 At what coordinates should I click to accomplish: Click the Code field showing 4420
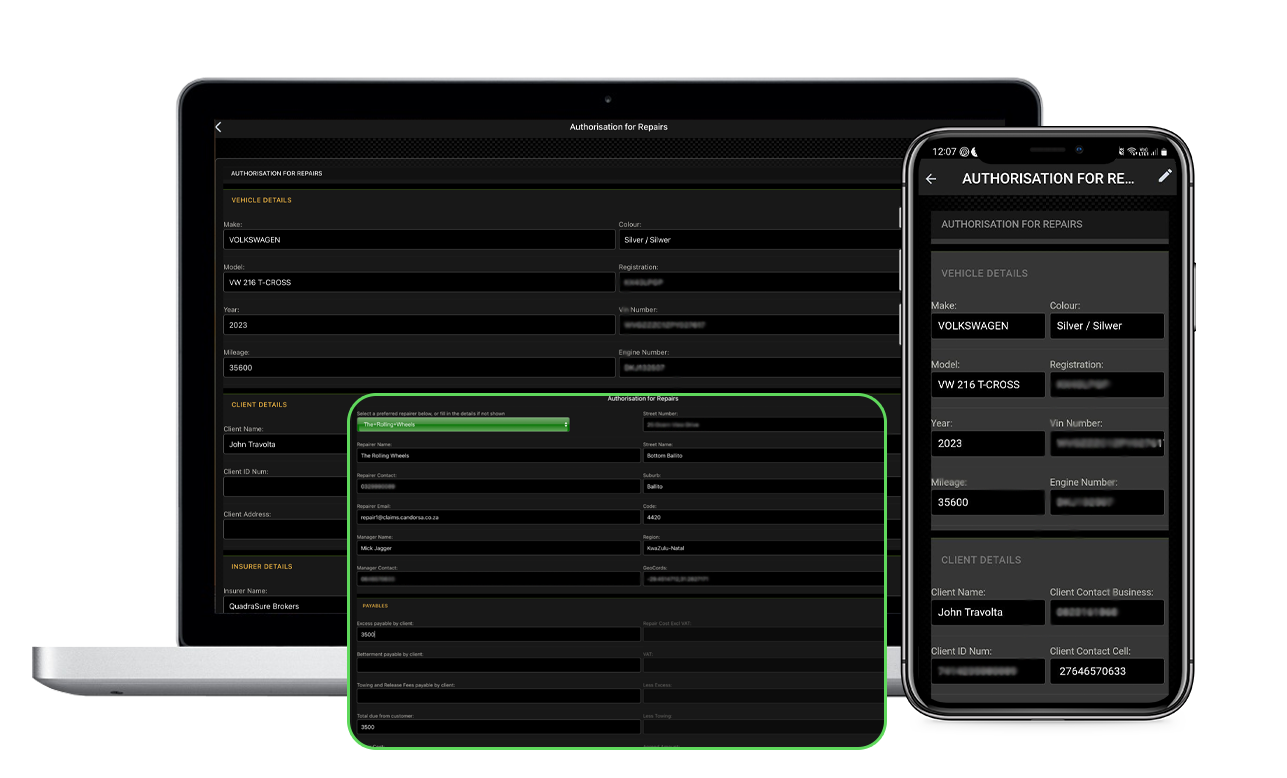pyautogui.click(x=762, y=517)
